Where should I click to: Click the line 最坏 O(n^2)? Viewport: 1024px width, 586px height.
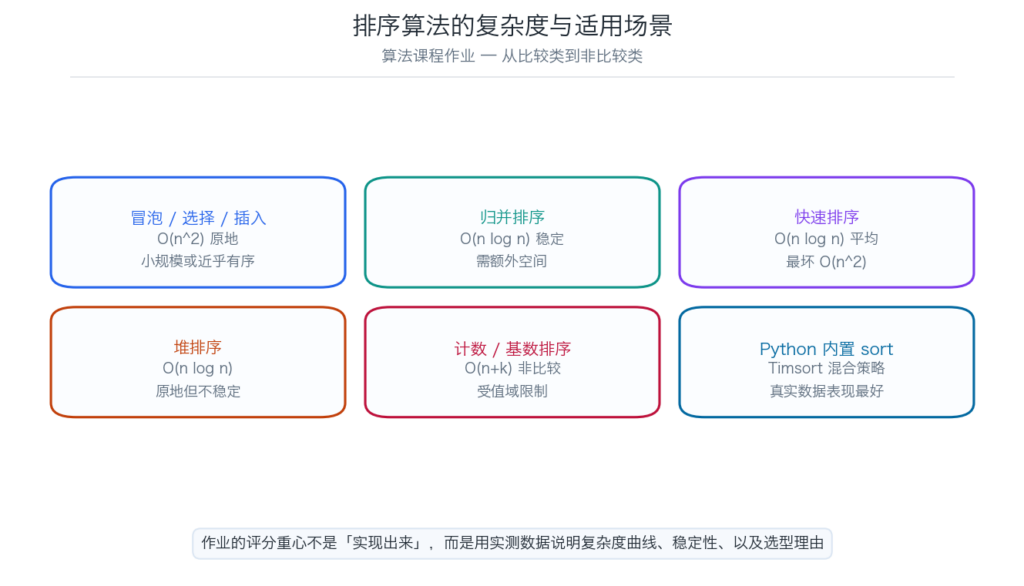tap(827, 262)
